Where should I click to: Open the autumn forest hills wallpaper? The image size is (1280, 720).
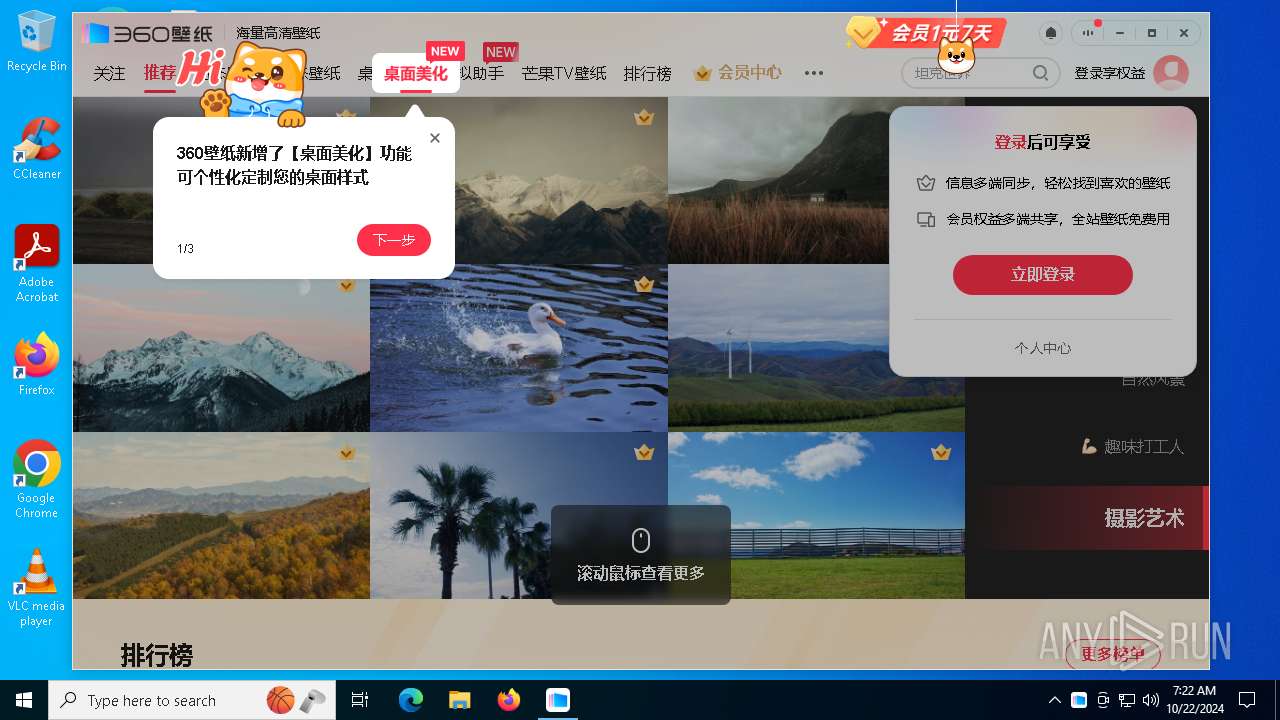click(x=221, y=516)
